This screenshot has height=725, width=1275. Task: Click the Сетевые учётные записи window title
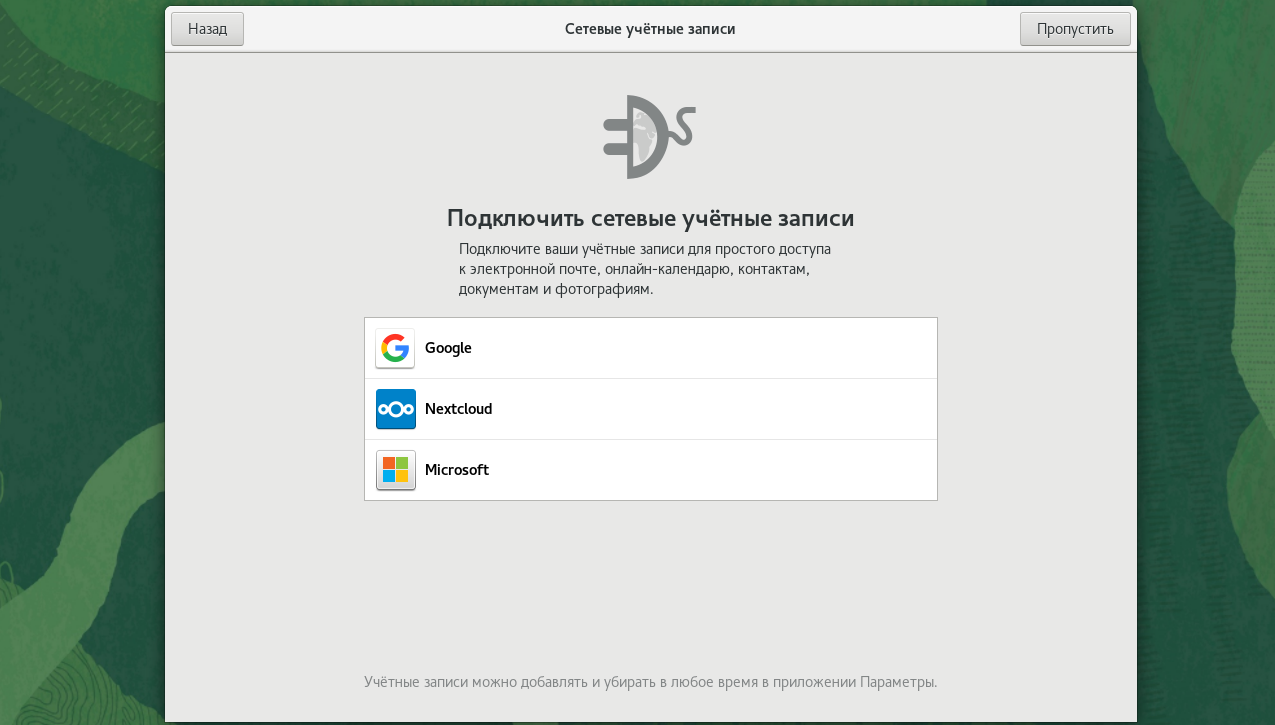point(650,29)
